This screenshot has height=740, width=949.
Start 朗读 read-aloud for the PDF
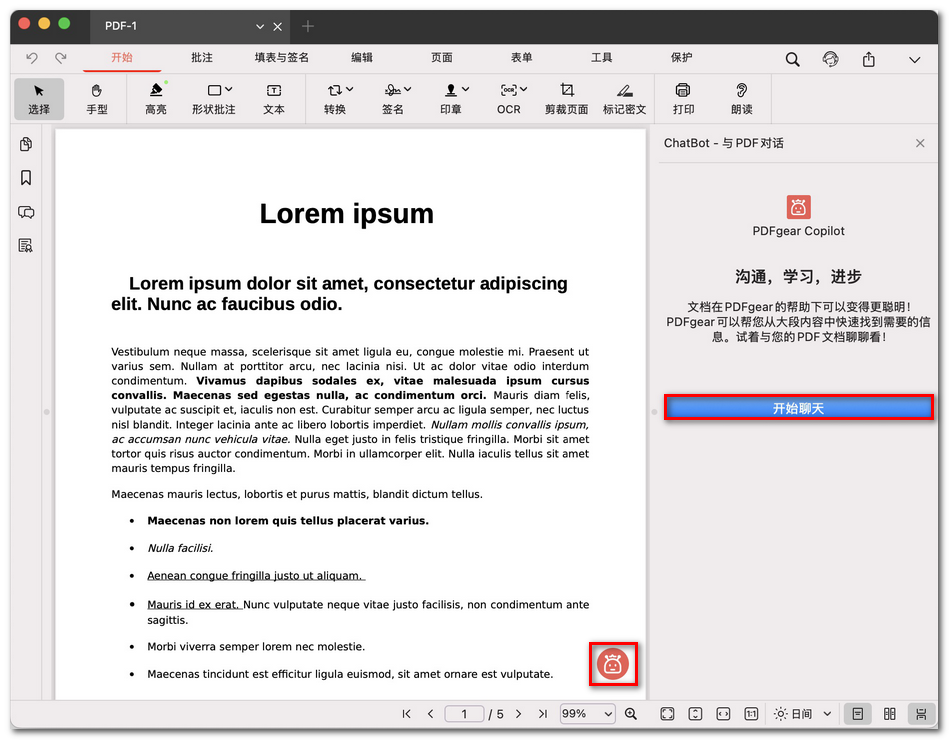tap(742, 98)
